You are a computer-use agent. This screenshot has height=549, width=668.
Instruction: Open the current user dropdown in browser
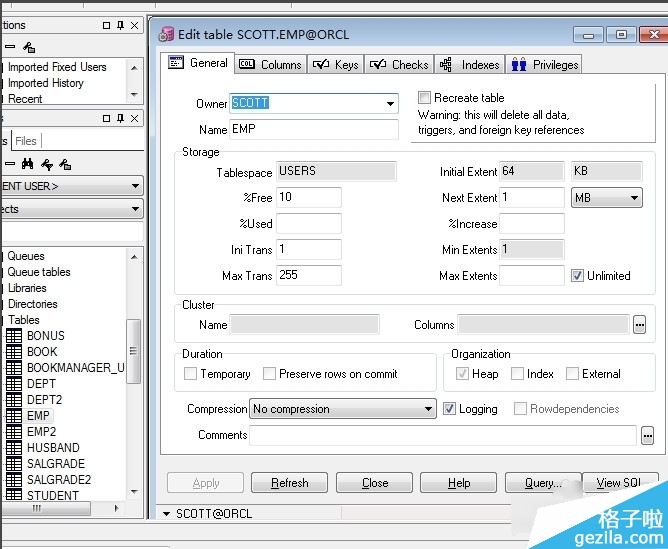coord(135,186)
